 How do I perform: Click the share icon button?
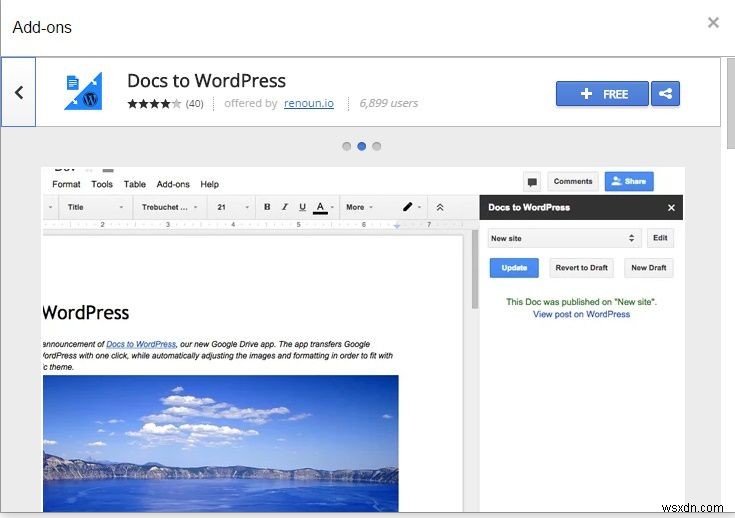pyautogui.click(x=665, y=94)
